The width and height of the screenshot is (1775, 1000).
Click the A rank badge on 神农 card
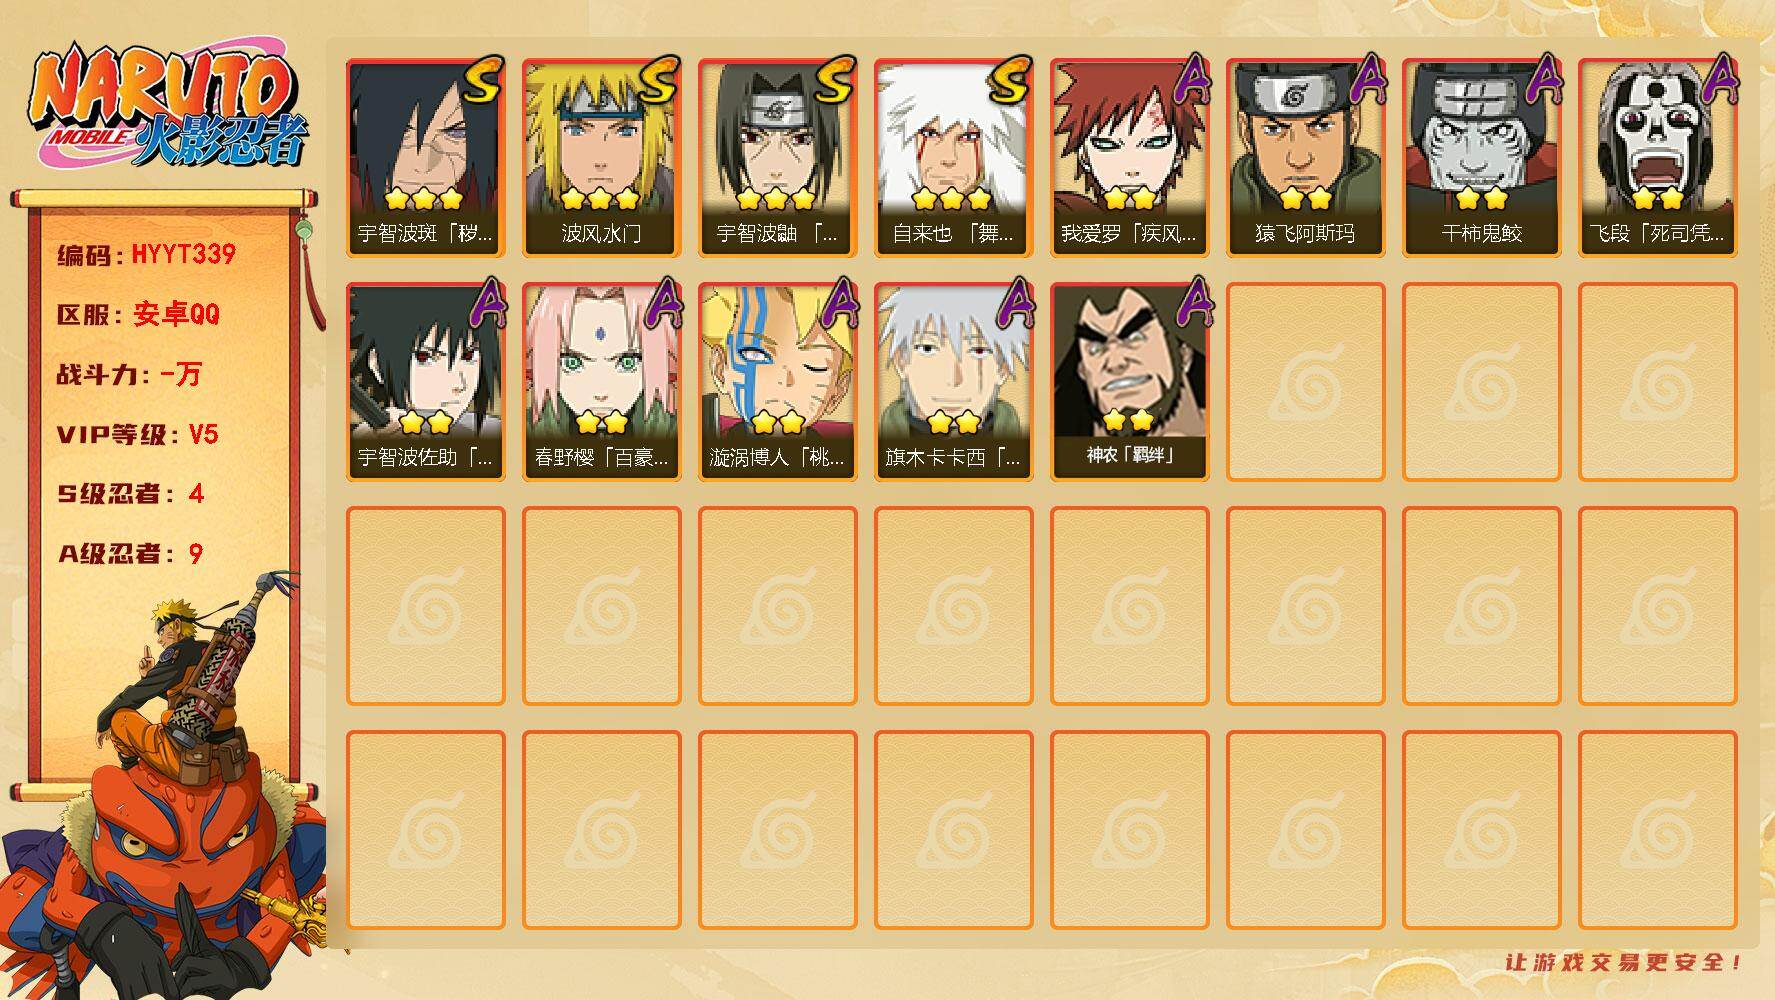pyautogui.click(x=1193, y=303)
